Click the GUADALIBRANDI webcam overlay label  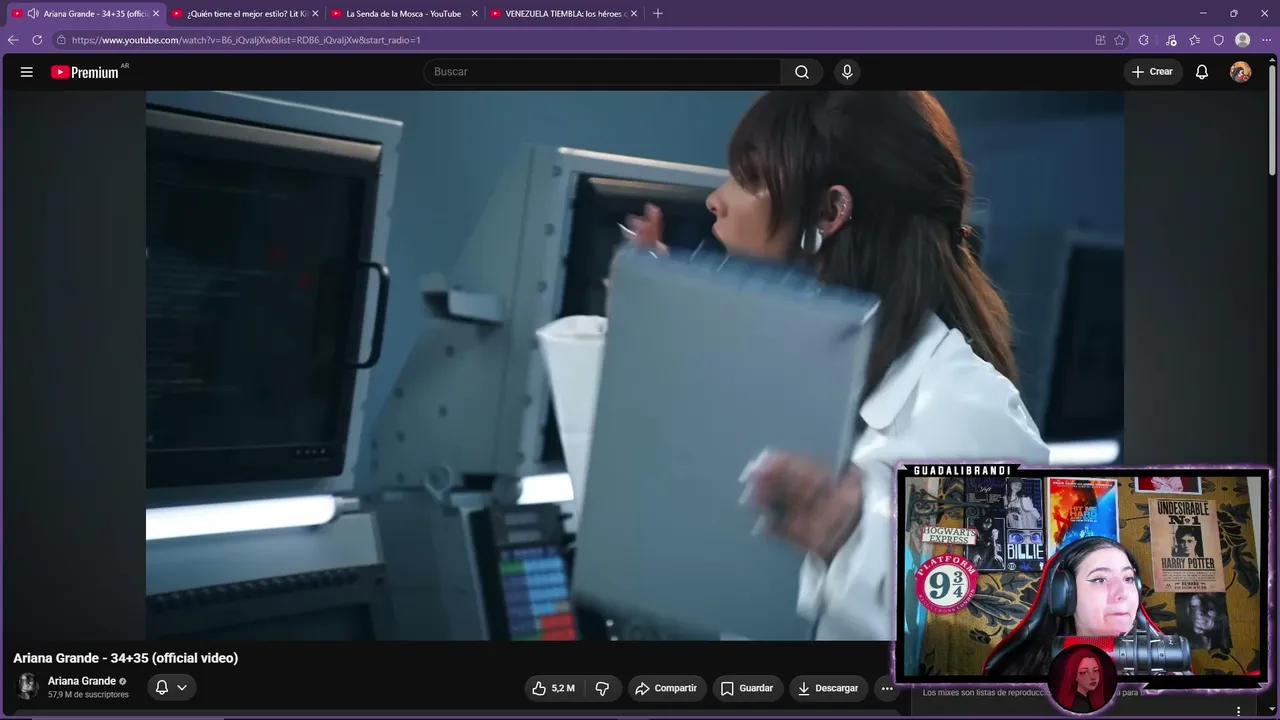pos(962,471)
